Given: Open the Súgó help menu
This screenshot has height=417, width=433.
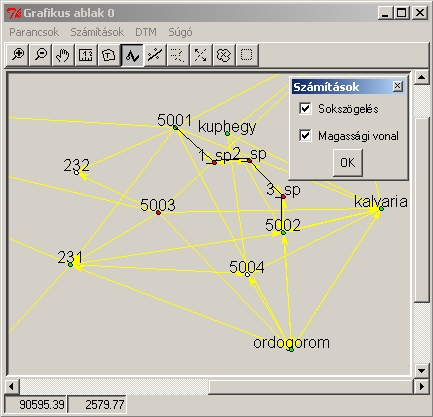Looking at the screenshot, I should pyautogui.click(x=180, y=32).
